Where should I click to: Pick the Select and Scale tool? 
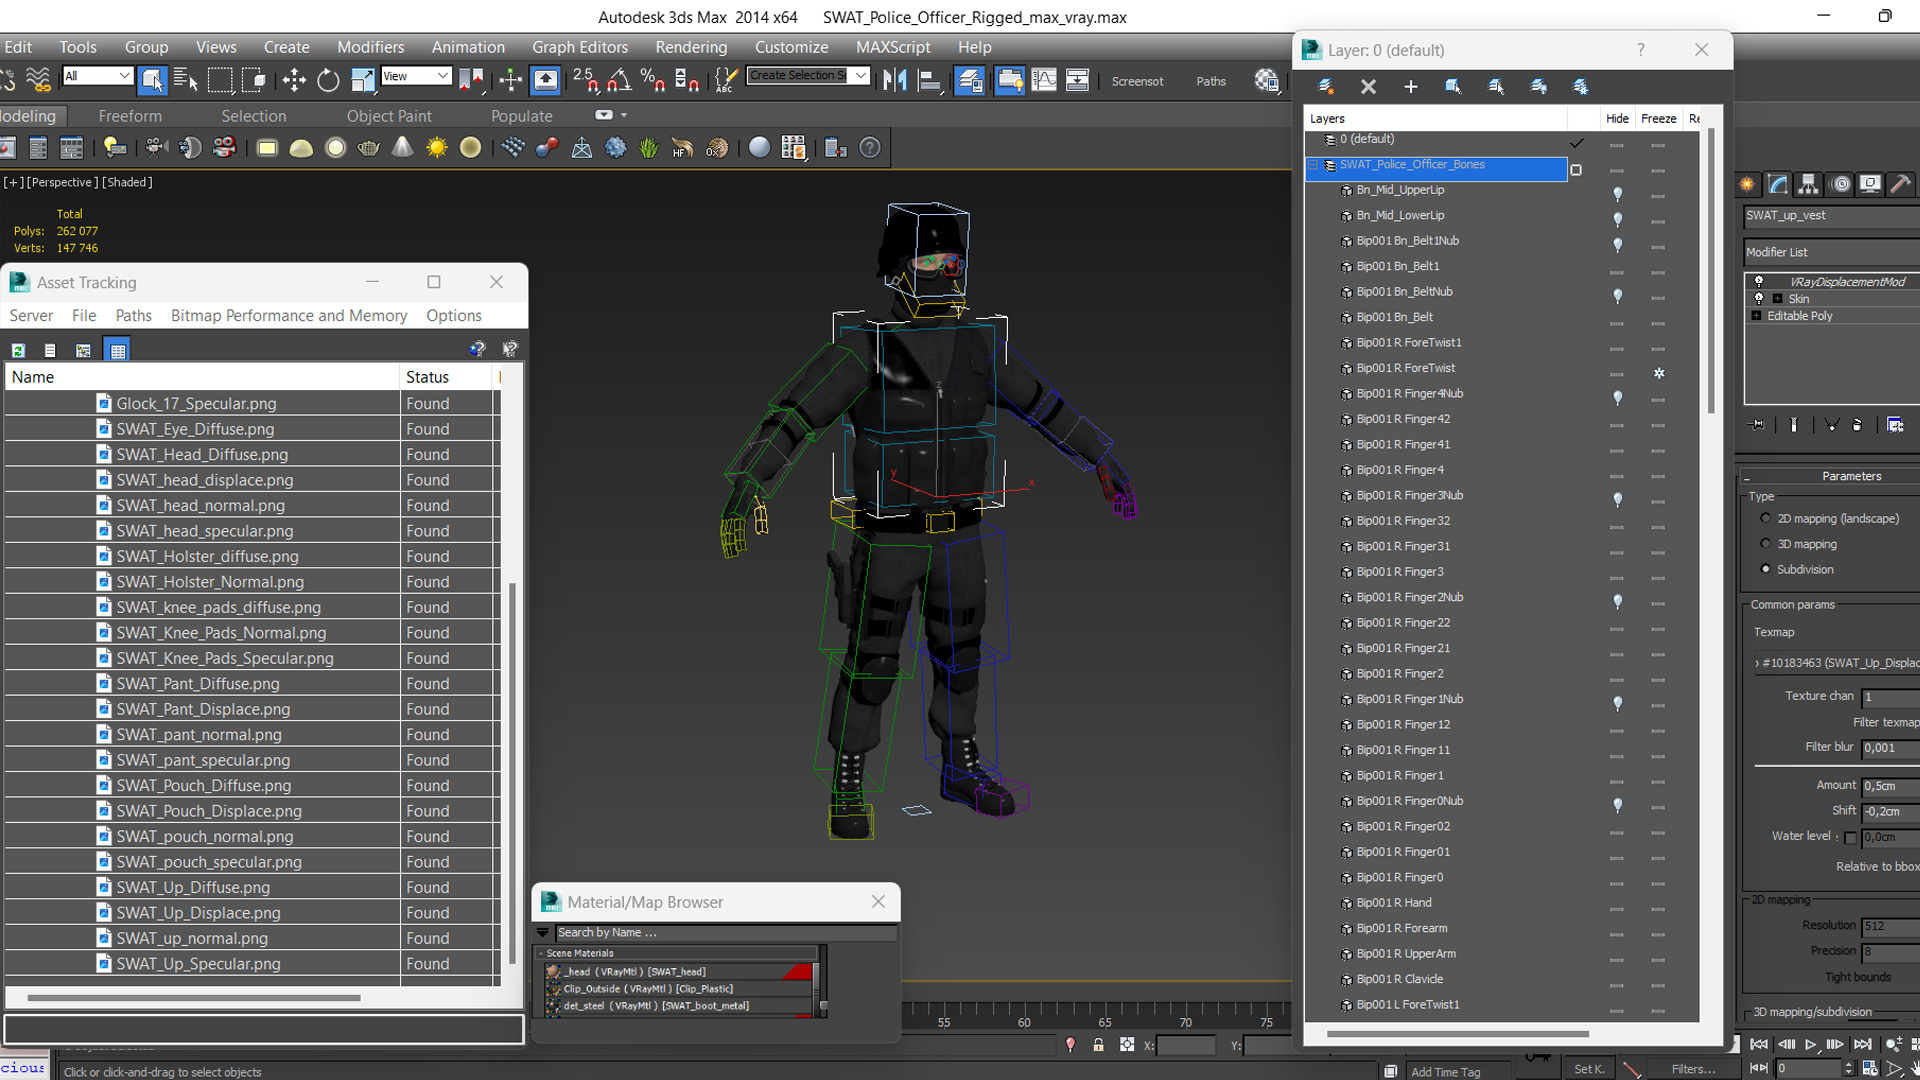(363, 80)
